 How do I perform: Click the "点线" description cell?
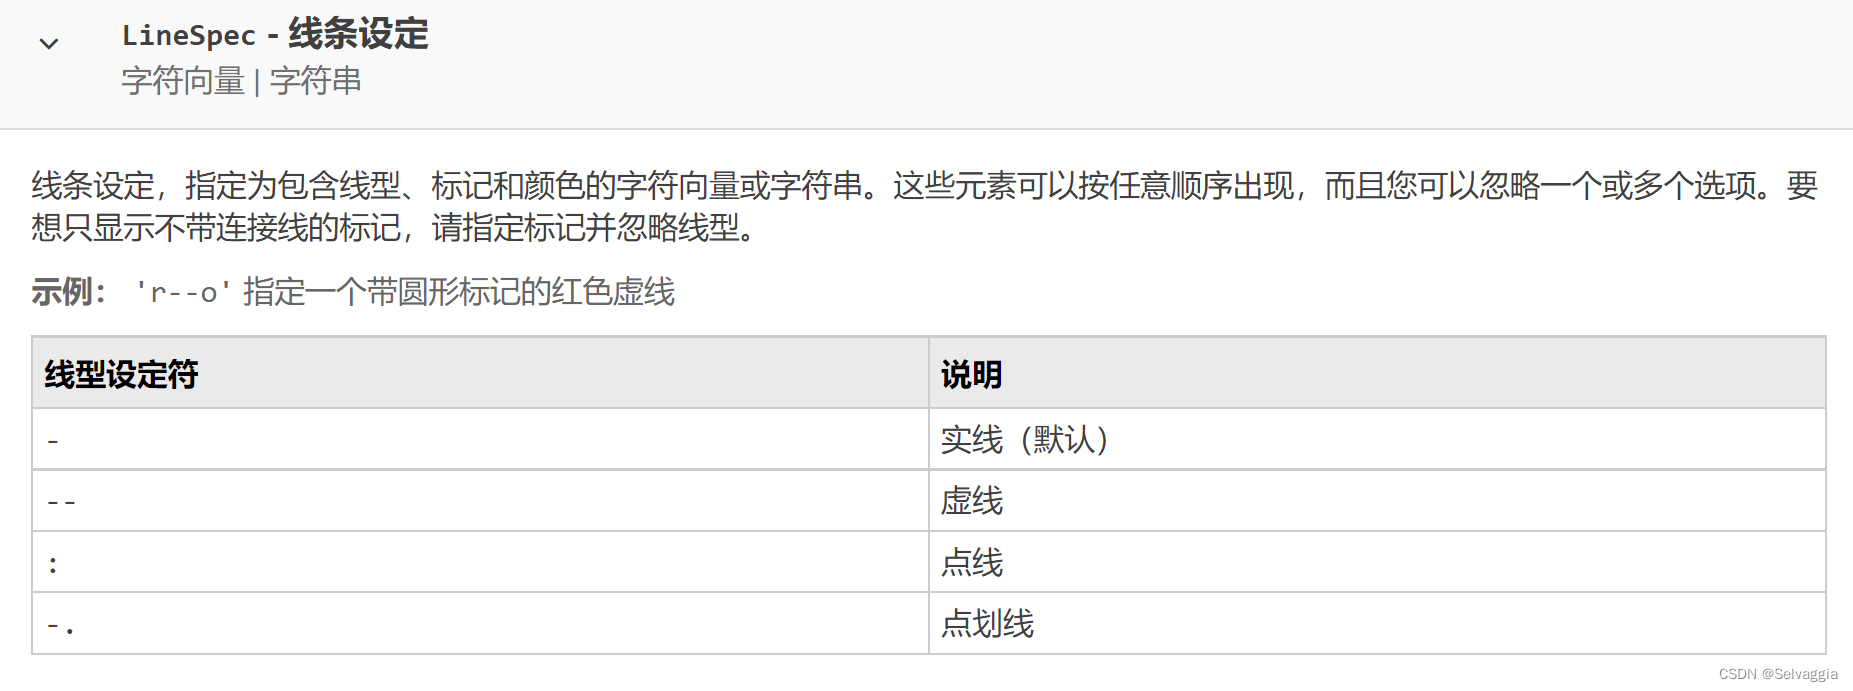click(971, 563)
